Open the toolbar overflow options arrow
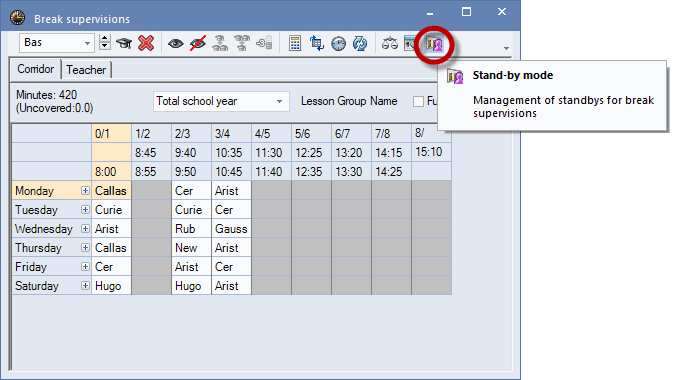The height and width of the screenshot is (380, 676). pyautogui.click(x=507, y=48)
